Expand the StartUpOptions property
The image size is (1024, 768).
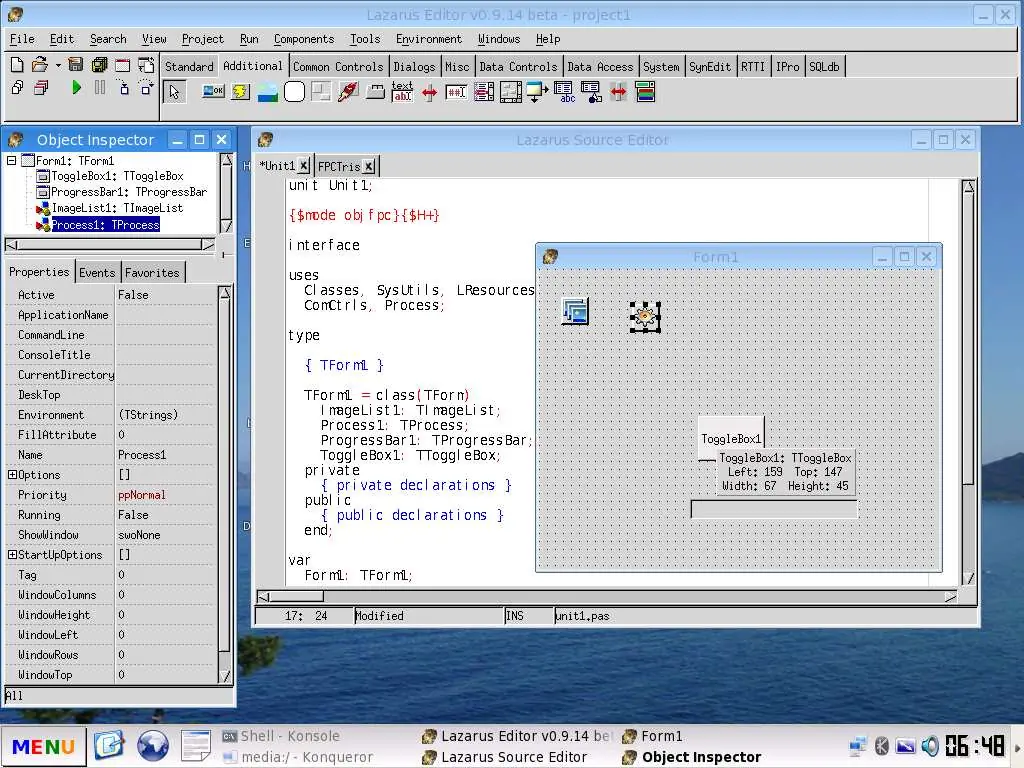pyautogui.click(x=12, y=554)
